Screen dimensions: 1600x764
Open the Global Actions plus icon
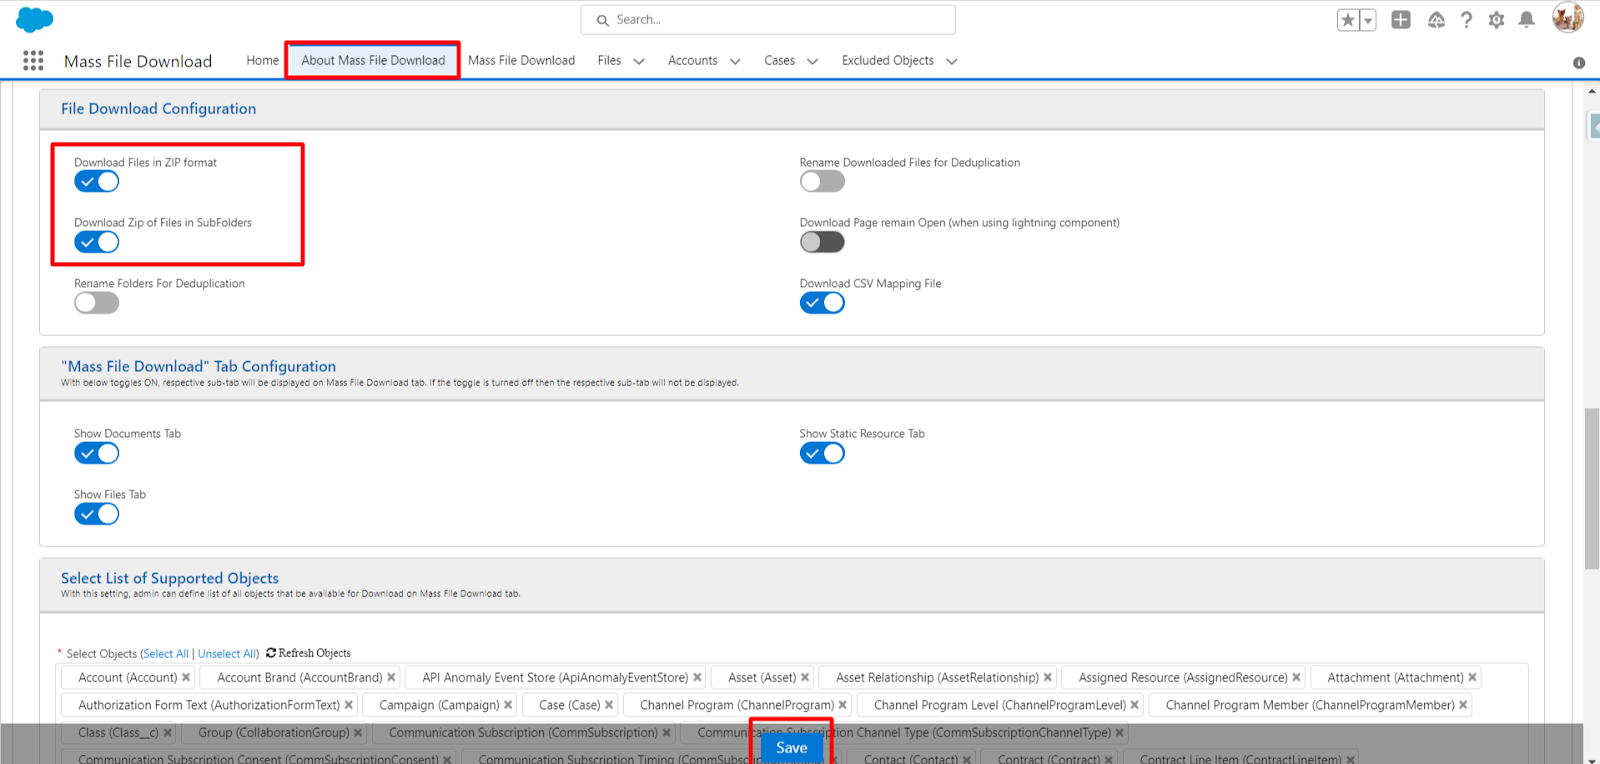(x=1401, y=20)
